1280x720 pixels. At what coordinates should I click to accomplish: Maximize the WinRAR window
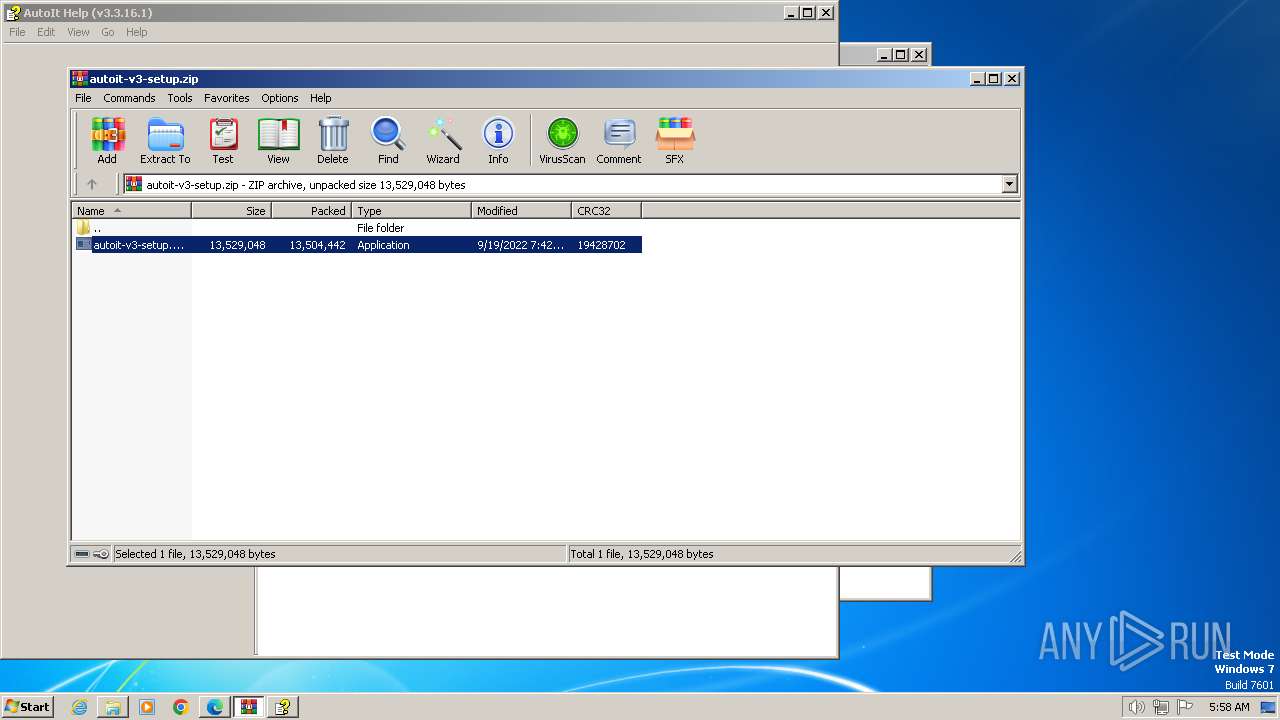(x=993, y=79)
